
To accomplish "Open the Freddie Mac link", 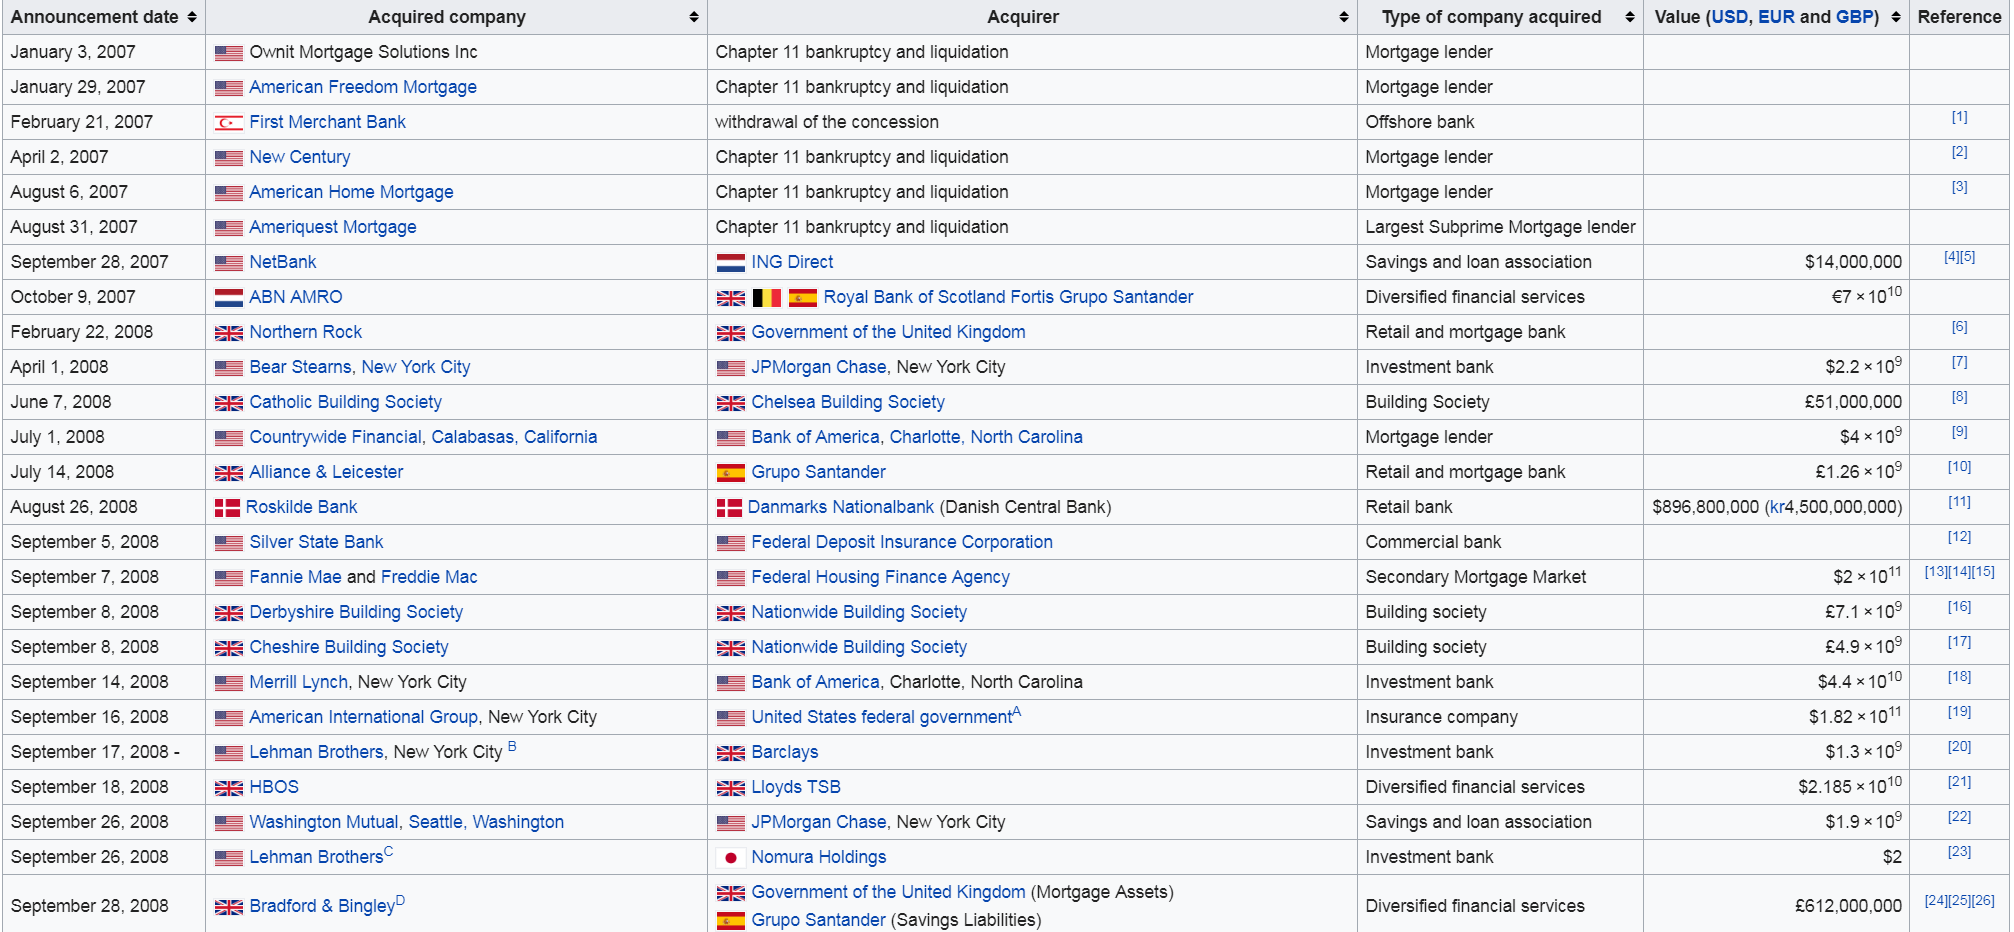I will click(429, 577).
